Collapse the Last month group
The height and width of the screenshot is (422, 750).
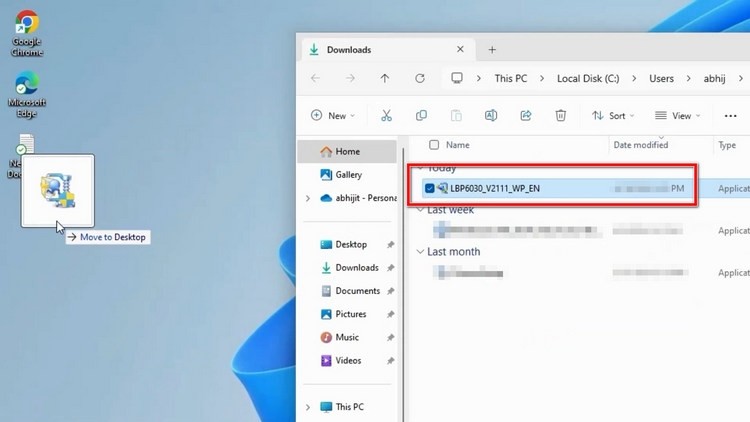[420, 252]
